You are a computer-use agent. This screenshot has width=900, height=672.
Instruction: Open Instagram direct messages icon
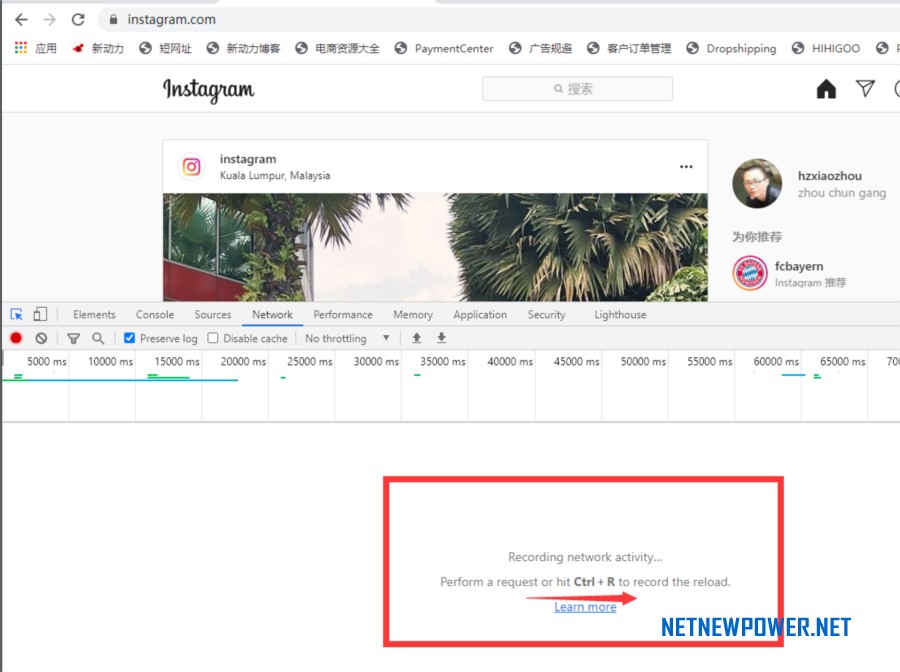click(x=865, y=88)
